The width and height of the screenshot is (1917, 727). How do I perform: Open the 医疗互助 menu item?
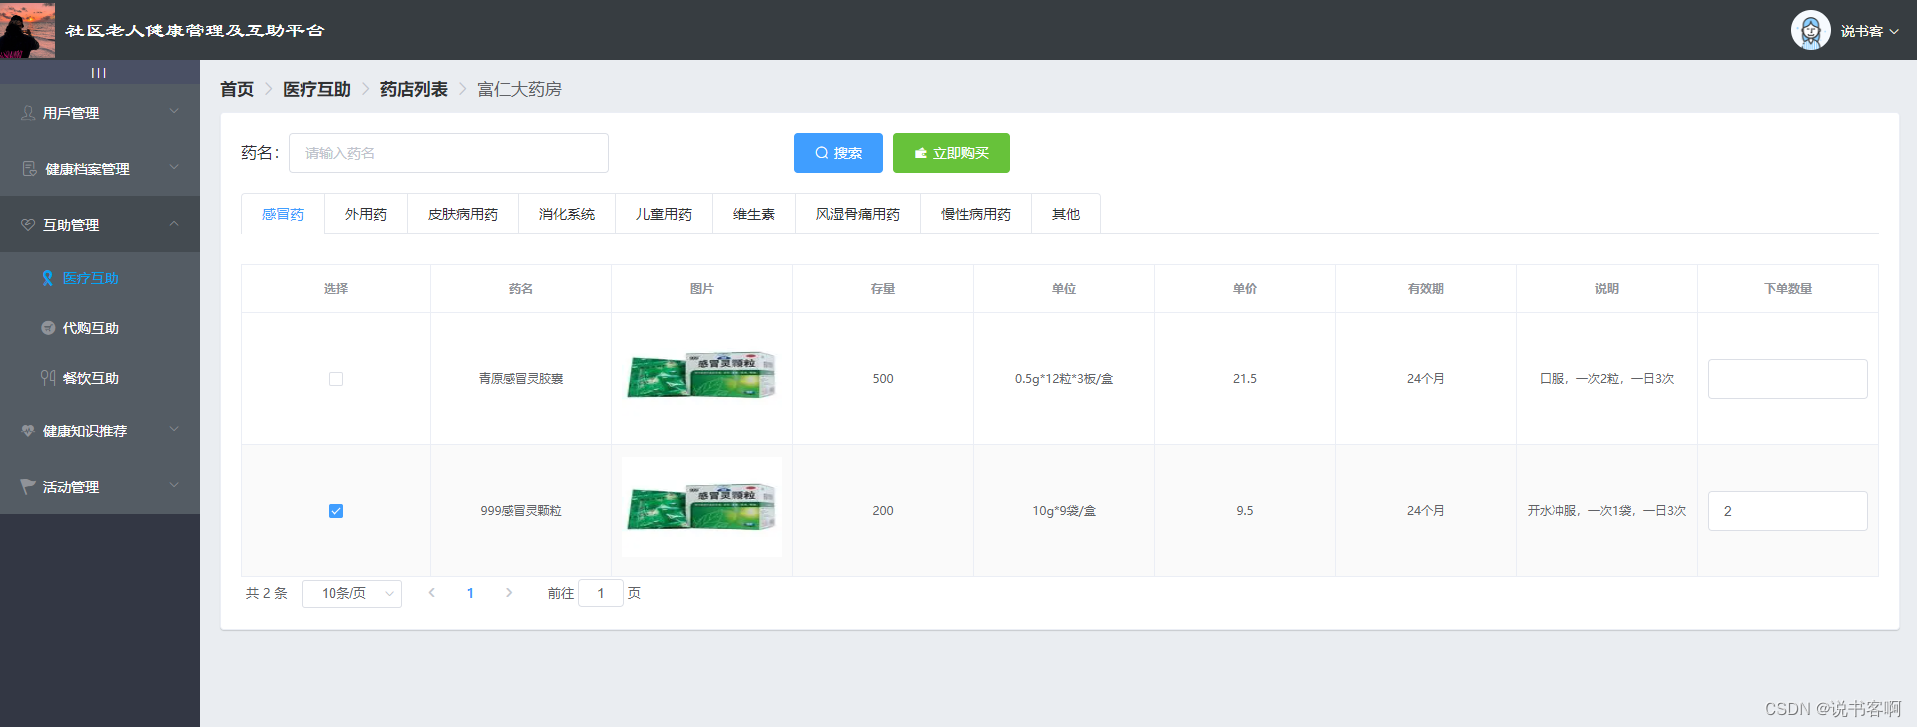coord(100,278)
